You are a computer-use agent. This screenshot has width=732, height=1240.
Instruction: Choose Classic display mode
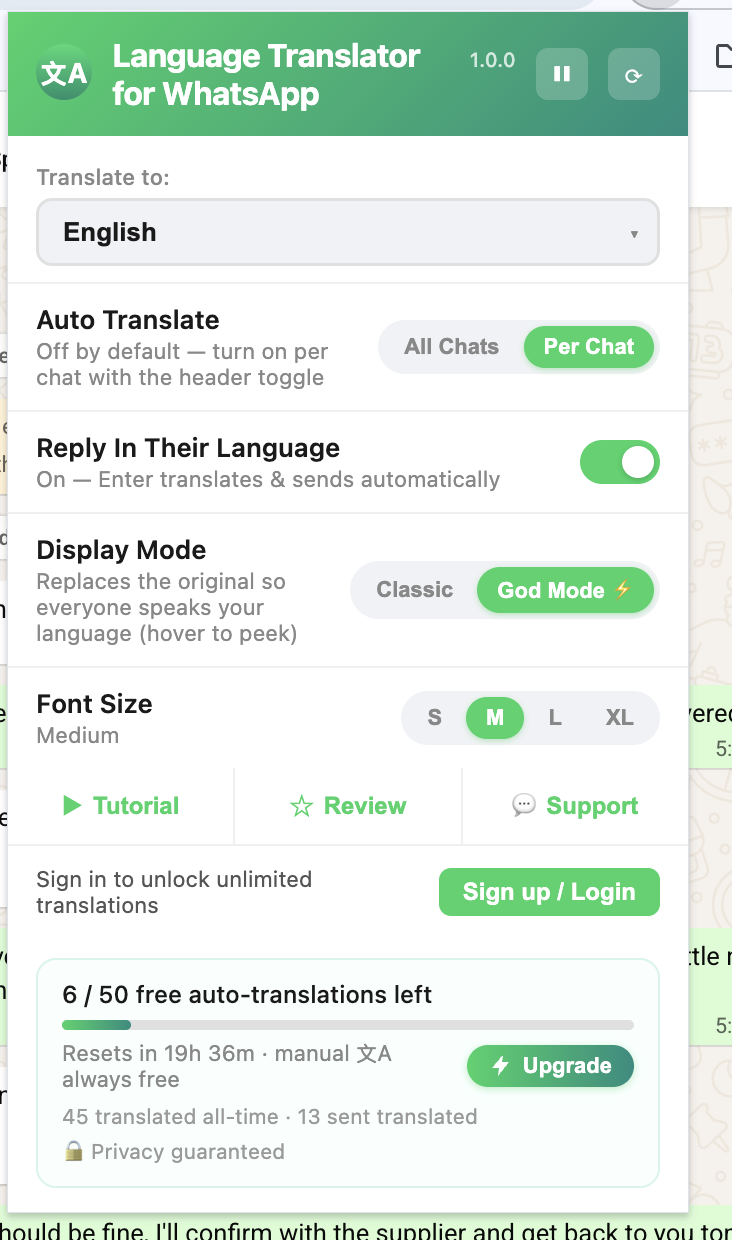pos(414,590)
